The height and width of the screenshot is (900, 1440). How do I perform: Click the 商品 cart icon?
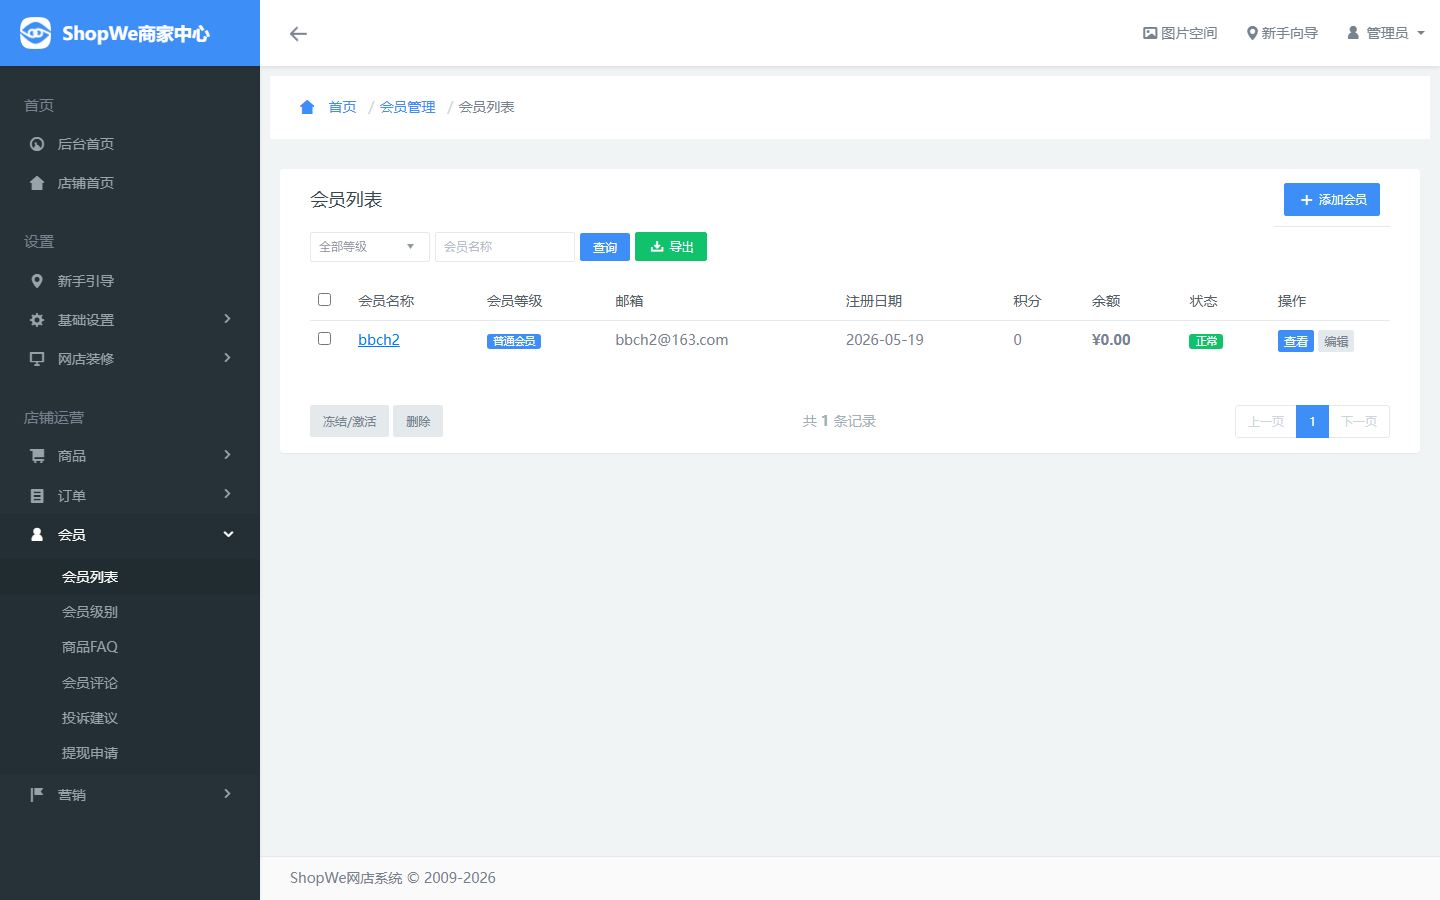coord(37,456)
